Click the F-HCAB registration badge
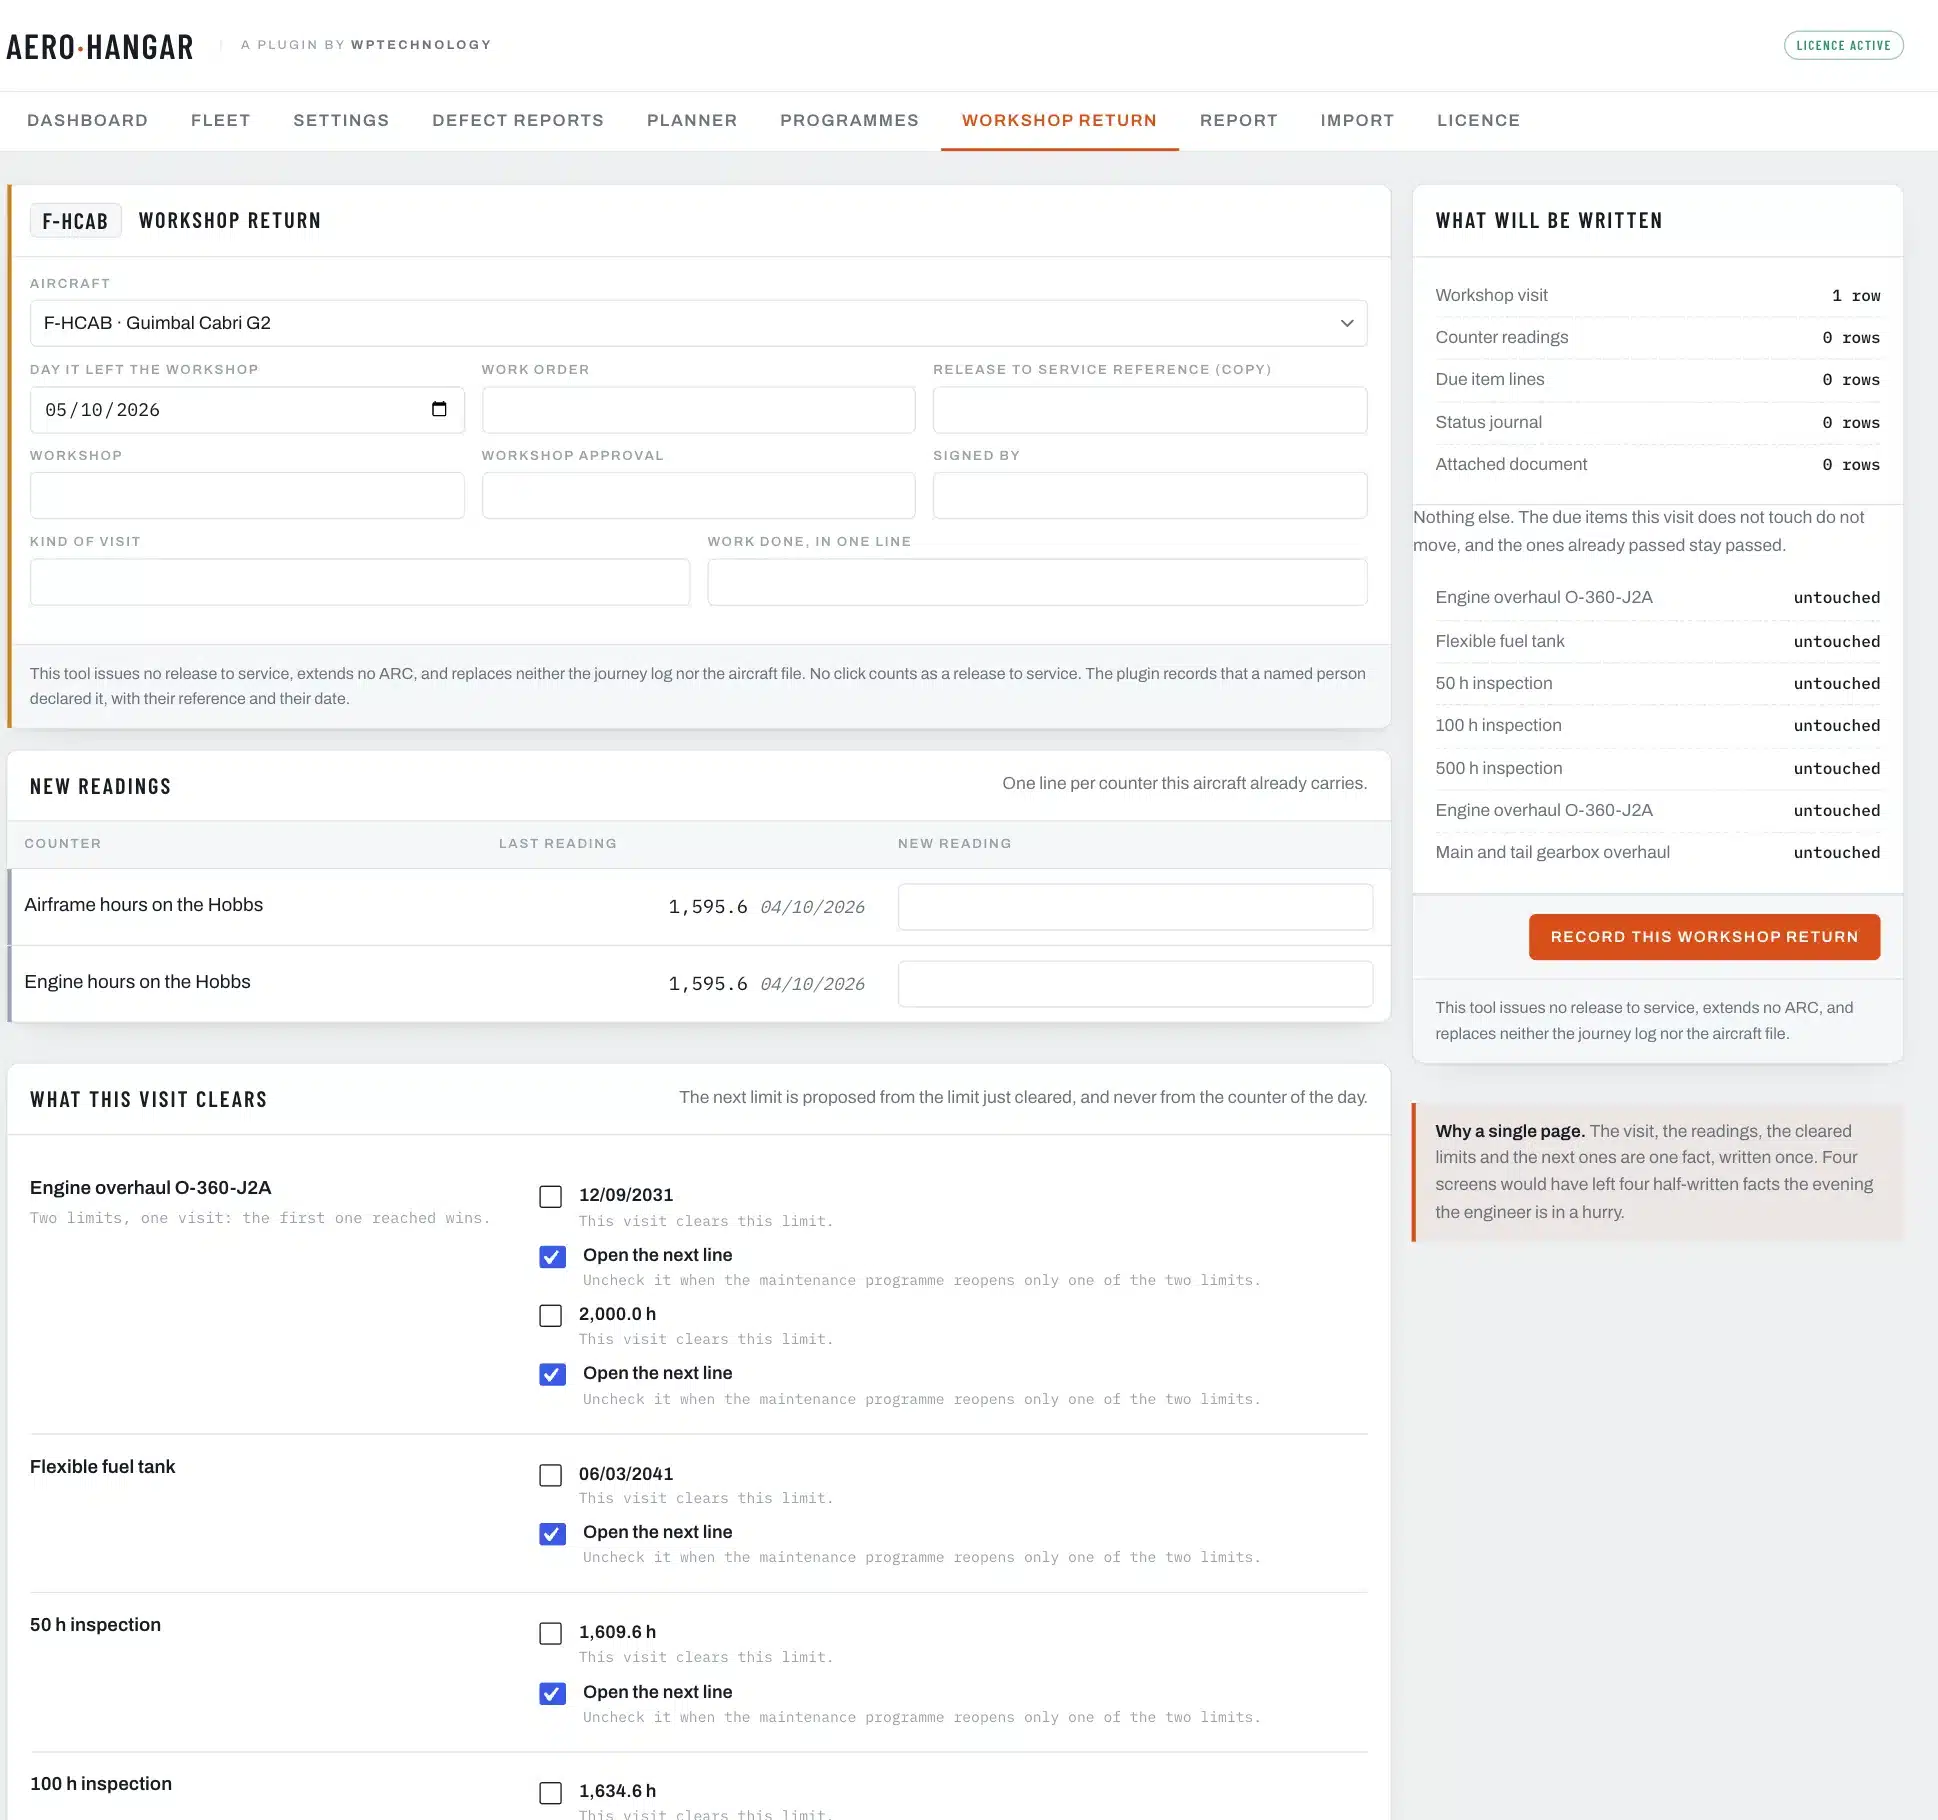Image resolution: width=1938 pixels, height=1820 pixels. point(75,221)
